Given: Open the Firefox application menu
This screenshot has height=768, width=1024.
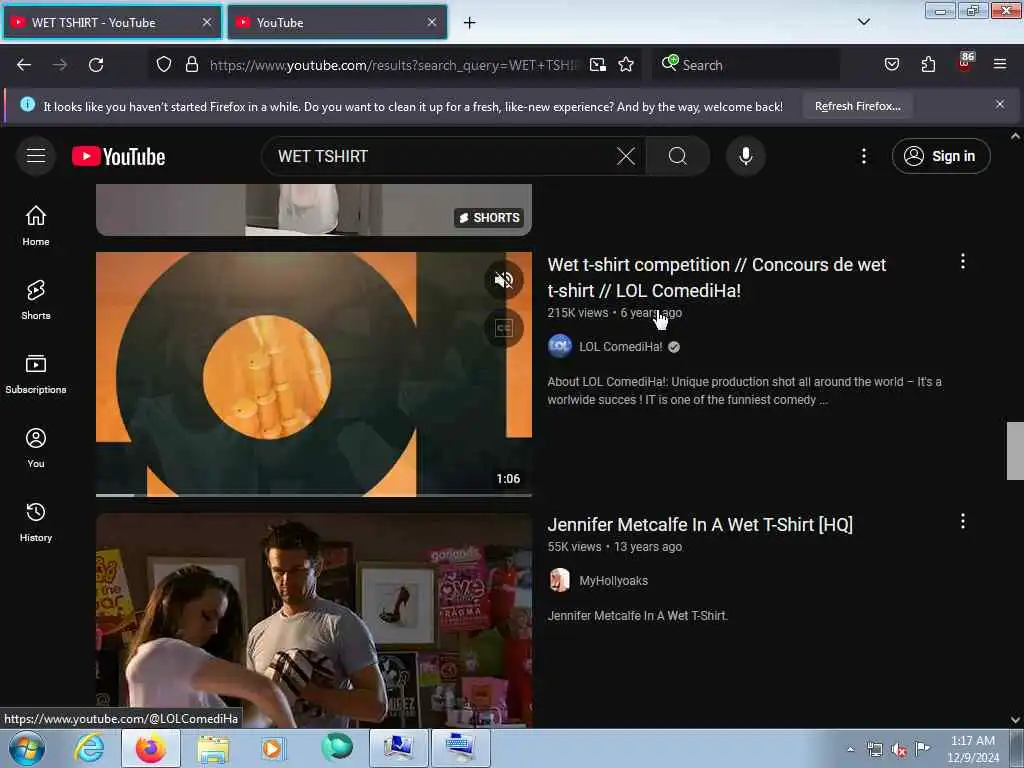Looking at the screenshot, I should 1000,64.
